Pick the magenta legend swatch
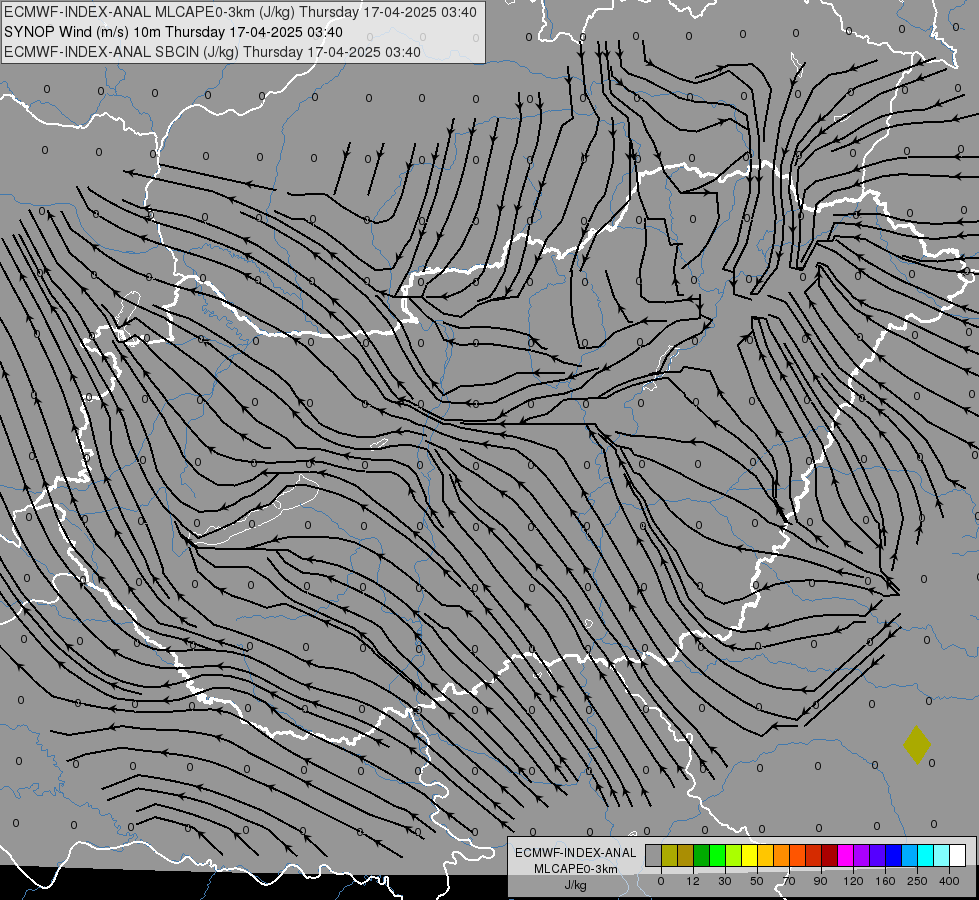The width and height of the screenshot is (979, 900). (846, 855)
